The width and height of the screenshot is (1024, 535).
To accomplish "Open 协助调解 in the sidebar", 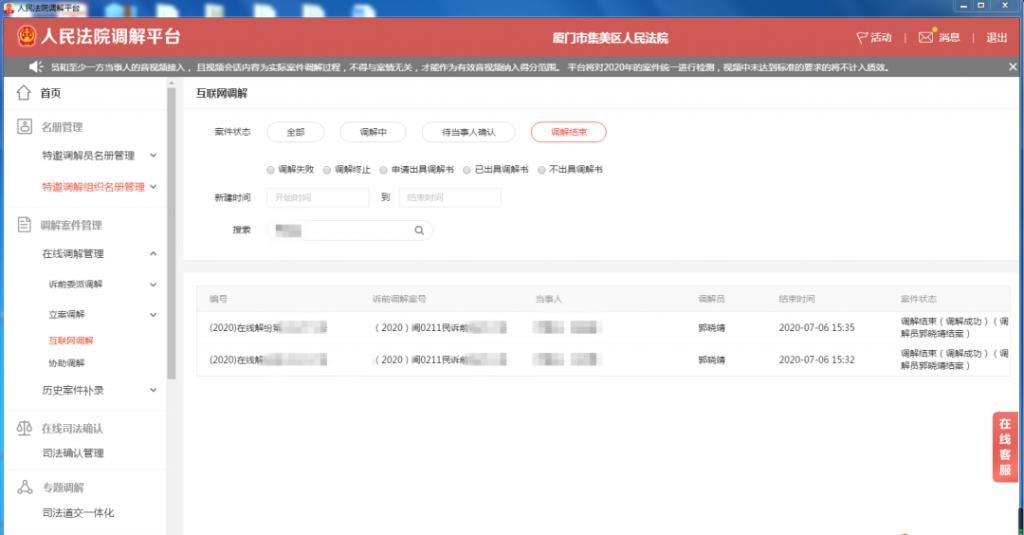I will click(x=67, y=363).
